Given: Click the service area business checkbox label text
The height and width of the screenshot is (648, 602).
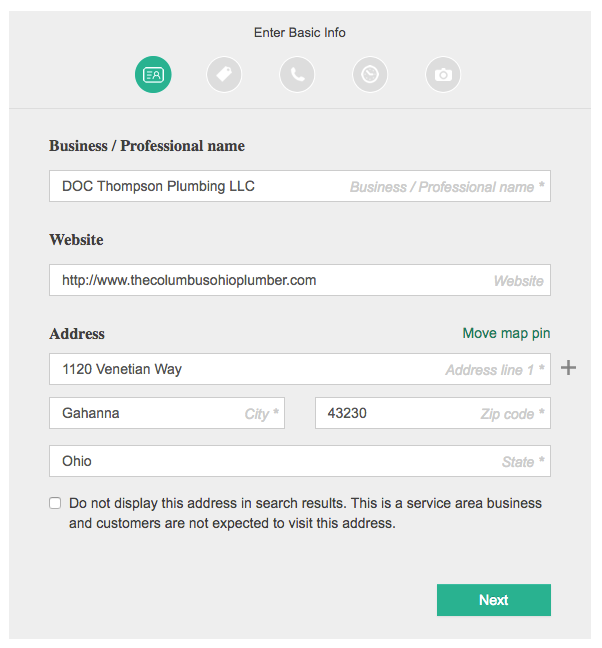Looking at the screenshot, I should point(305,513).
